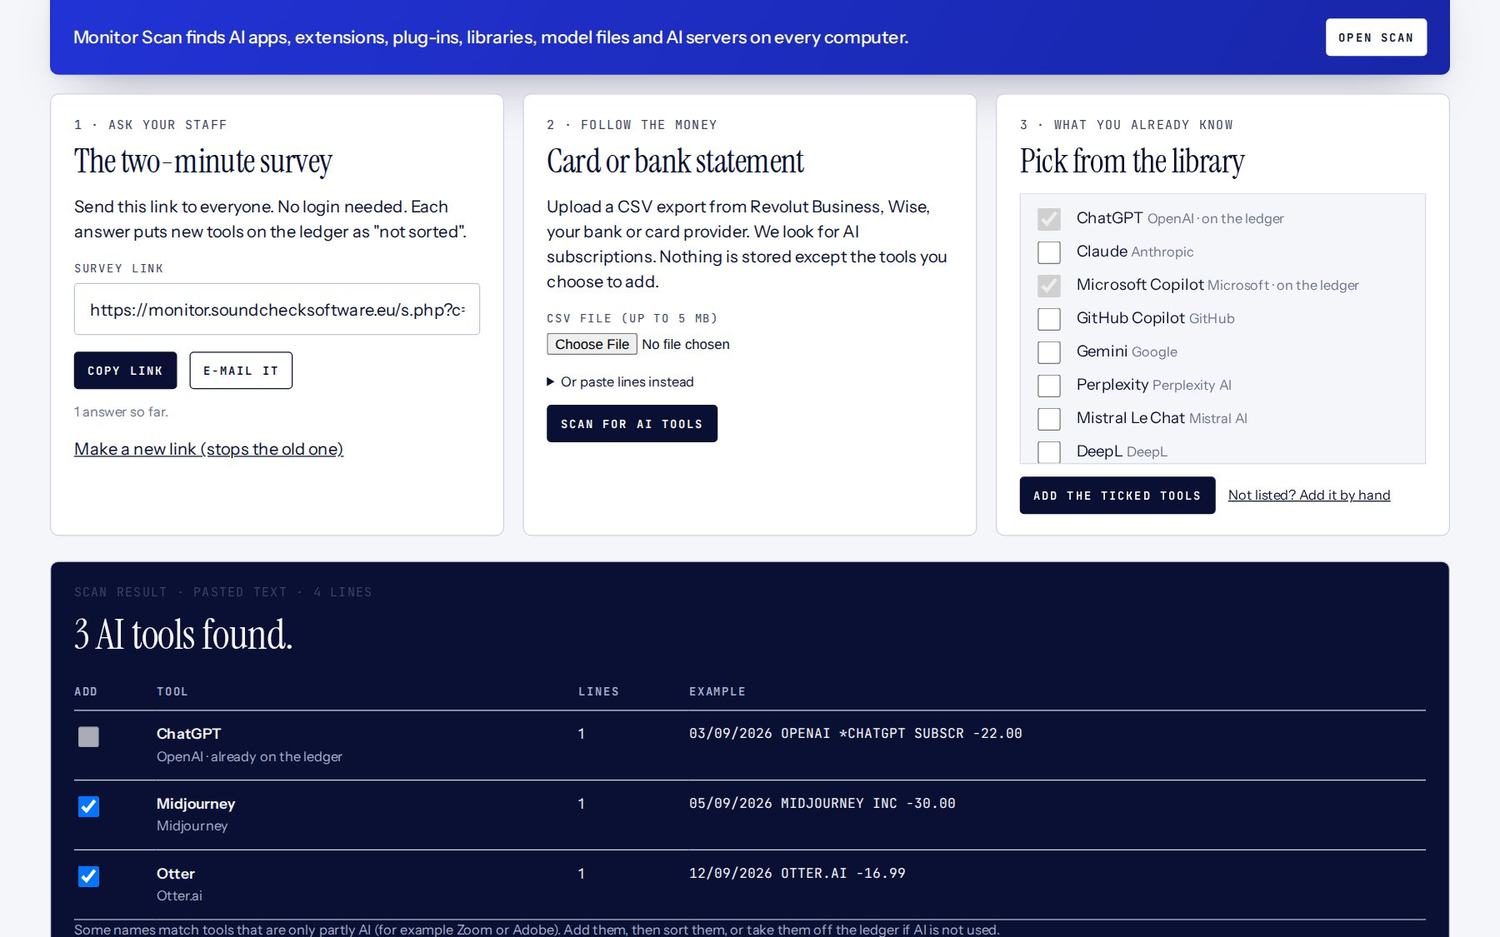The image size is (1500, 937).
Task: Click 'OpenAI · already on the ledger' text
Action: (x=249, y=757)
